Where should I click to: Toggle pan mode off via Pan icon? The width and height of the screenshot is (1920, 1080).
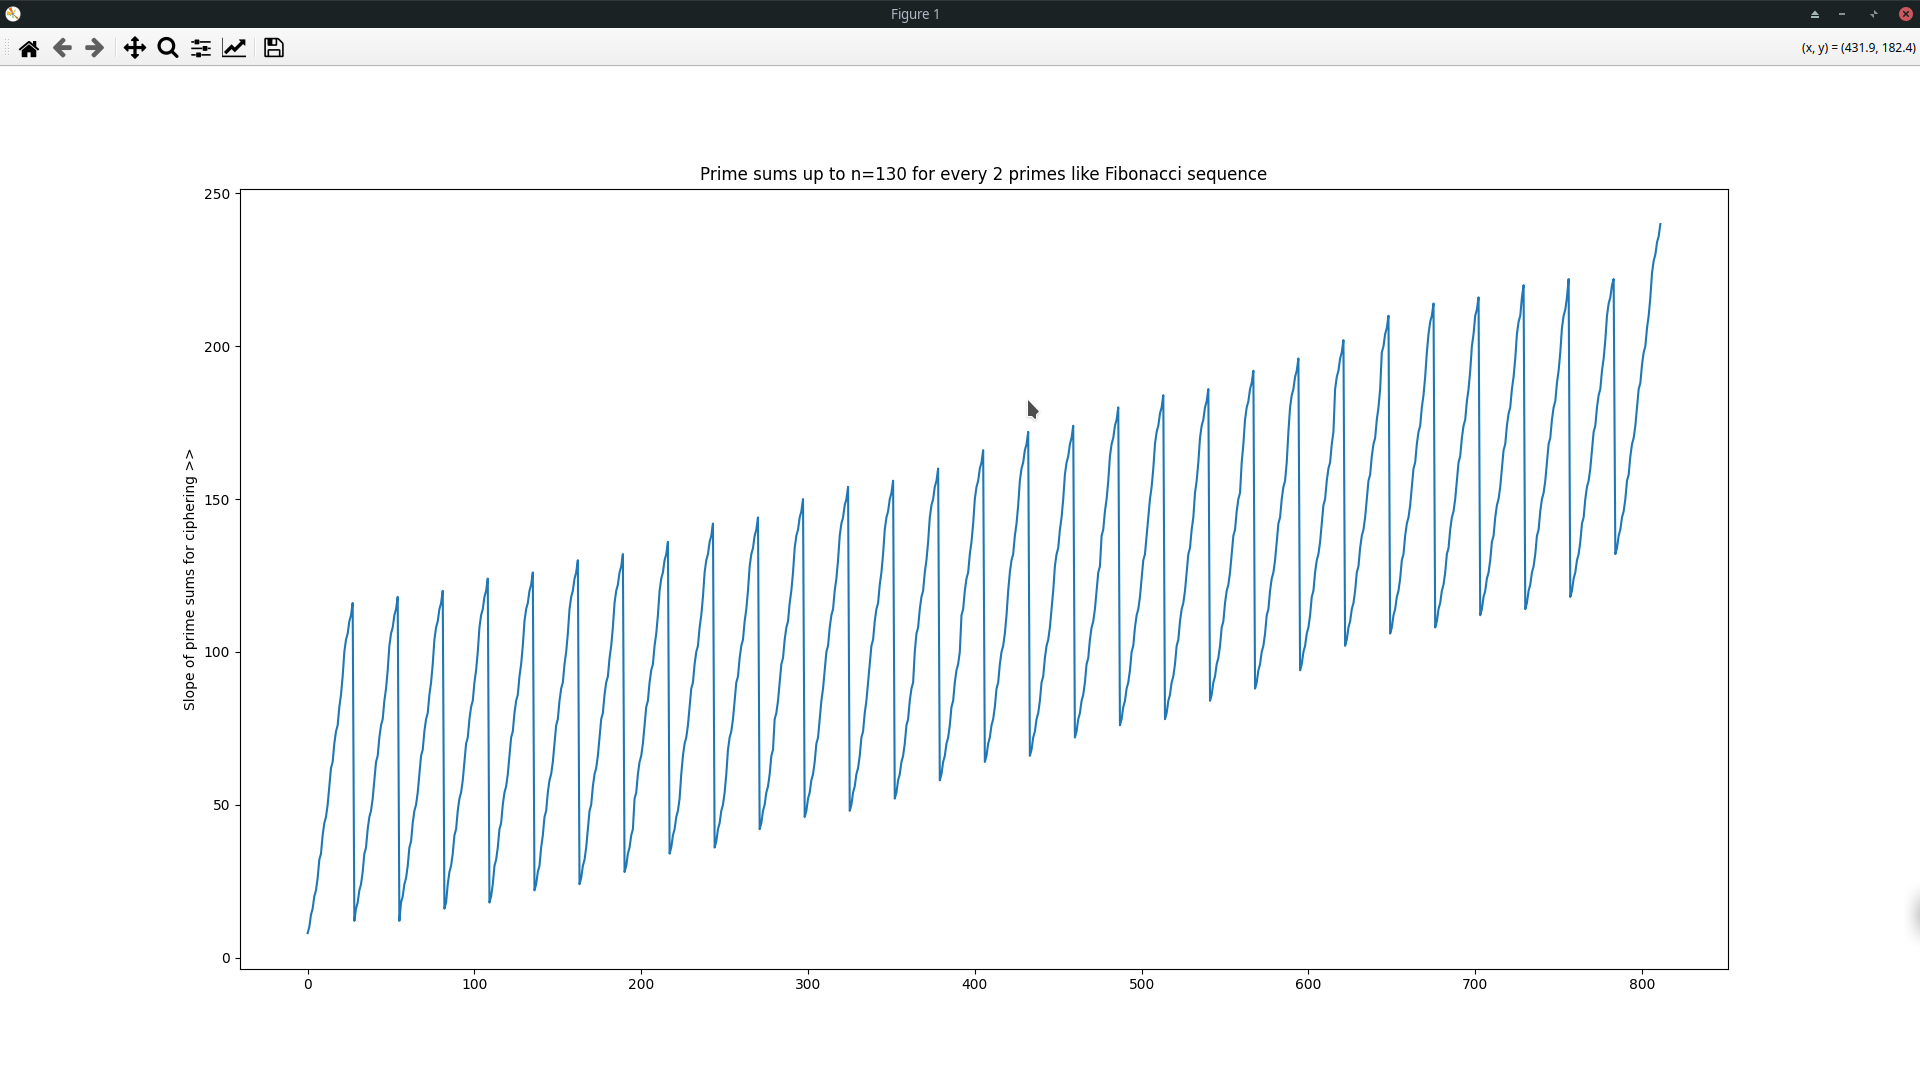(x=135, y=47)
